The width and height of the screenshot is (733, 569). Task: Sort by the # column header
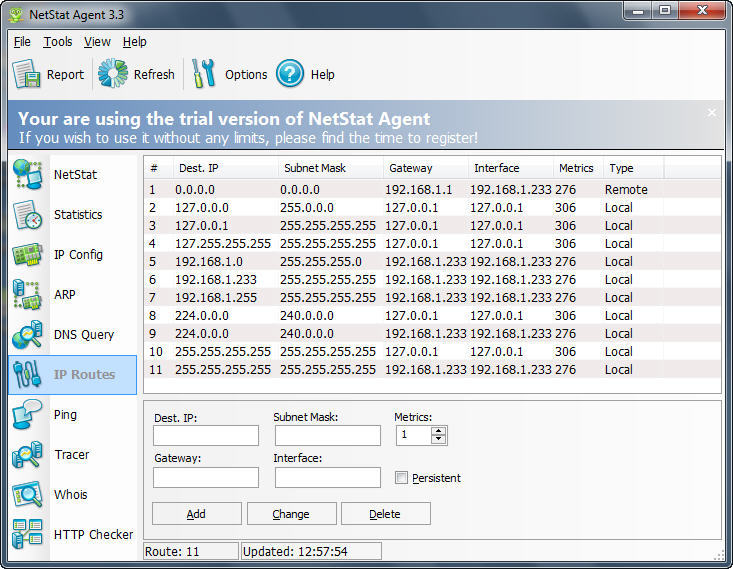click(158, 168)
